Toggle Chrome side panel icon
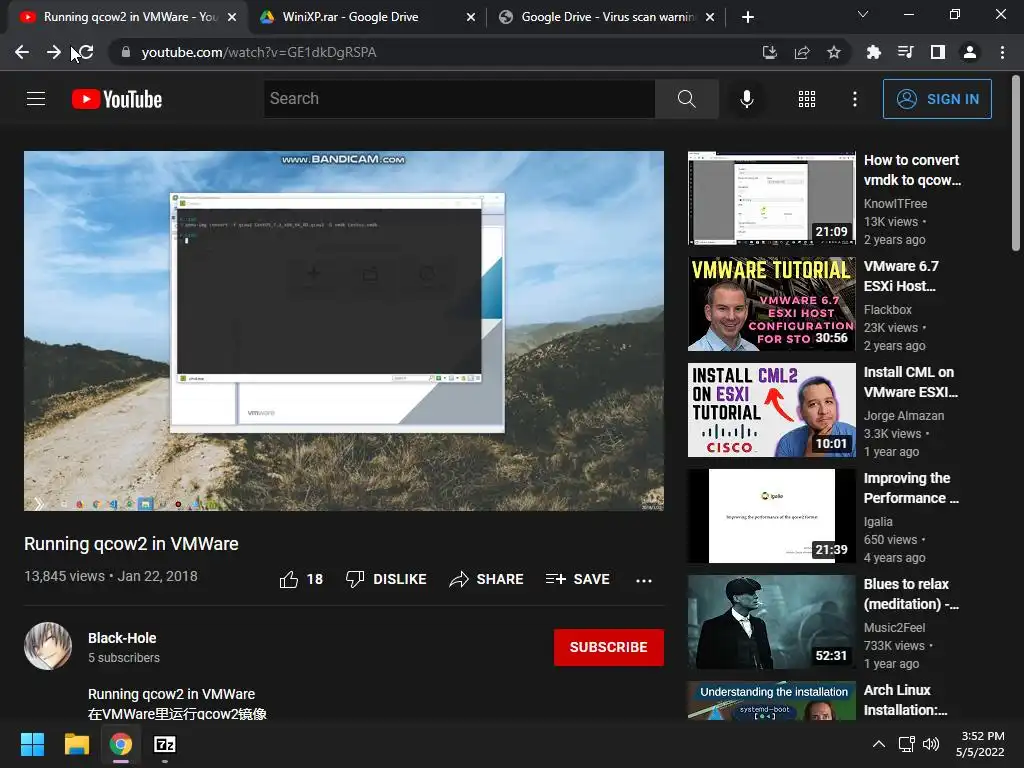 [x=938, y=52]
